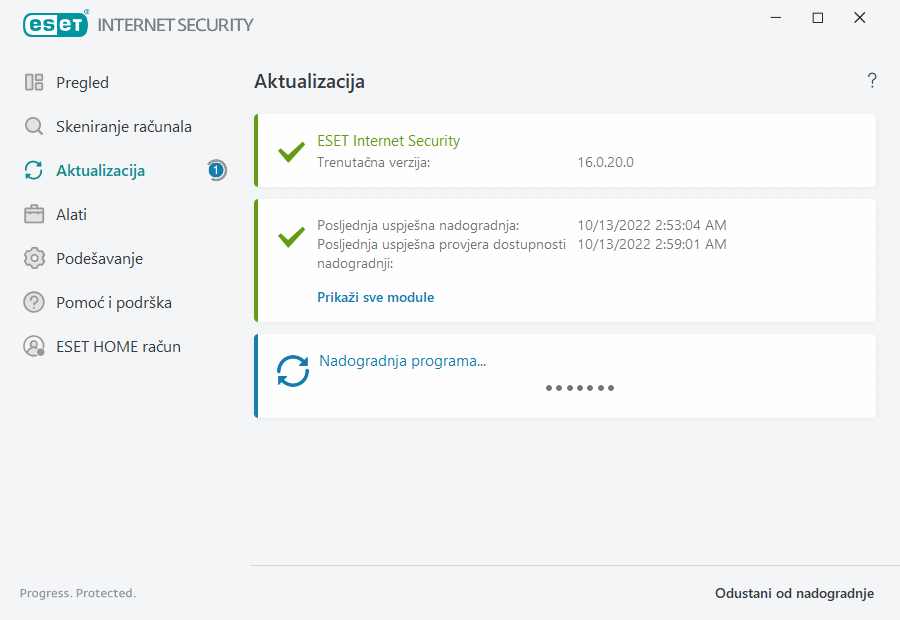Open help via question mark icon
Viewport: 900px width, 620px height.
872,81
